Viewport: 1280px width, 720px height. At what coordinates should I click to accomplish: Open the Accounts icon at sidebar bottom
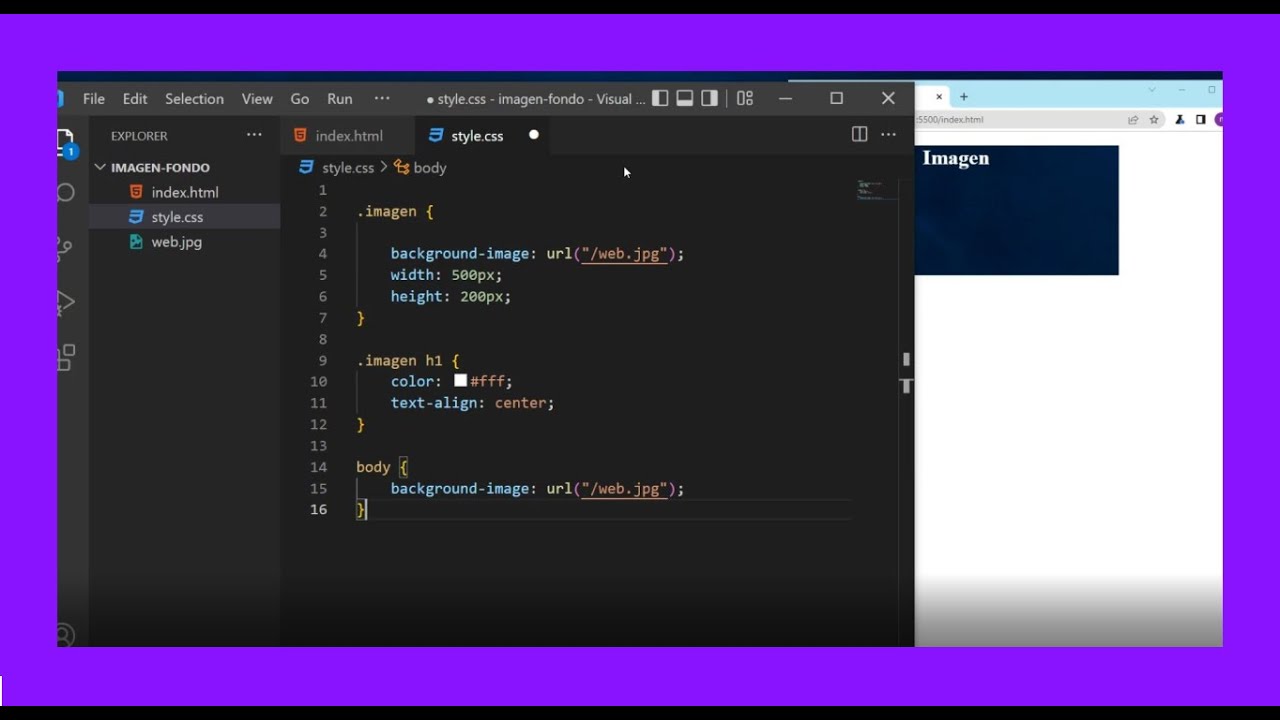[65, 636]
